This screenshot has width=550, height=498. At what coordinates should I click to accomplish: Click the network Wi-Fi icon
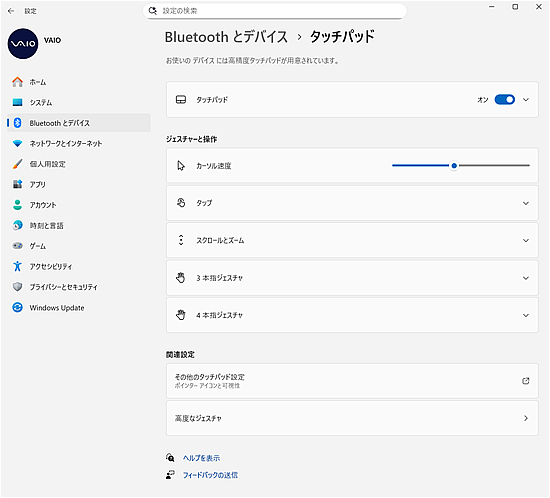coord(17,143)
